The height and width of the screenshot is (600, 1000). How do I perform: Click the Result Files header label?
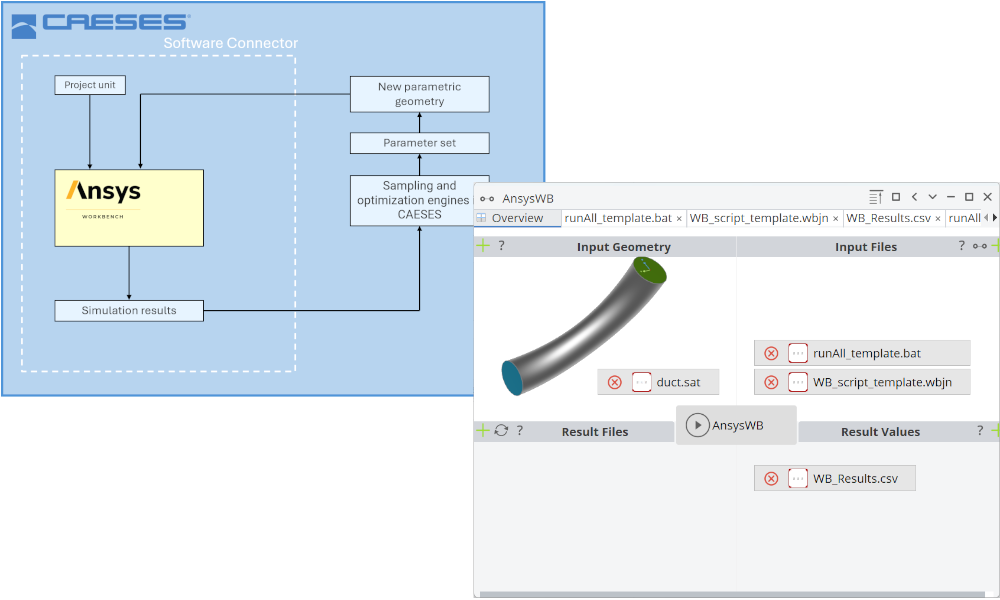(595, 432)
